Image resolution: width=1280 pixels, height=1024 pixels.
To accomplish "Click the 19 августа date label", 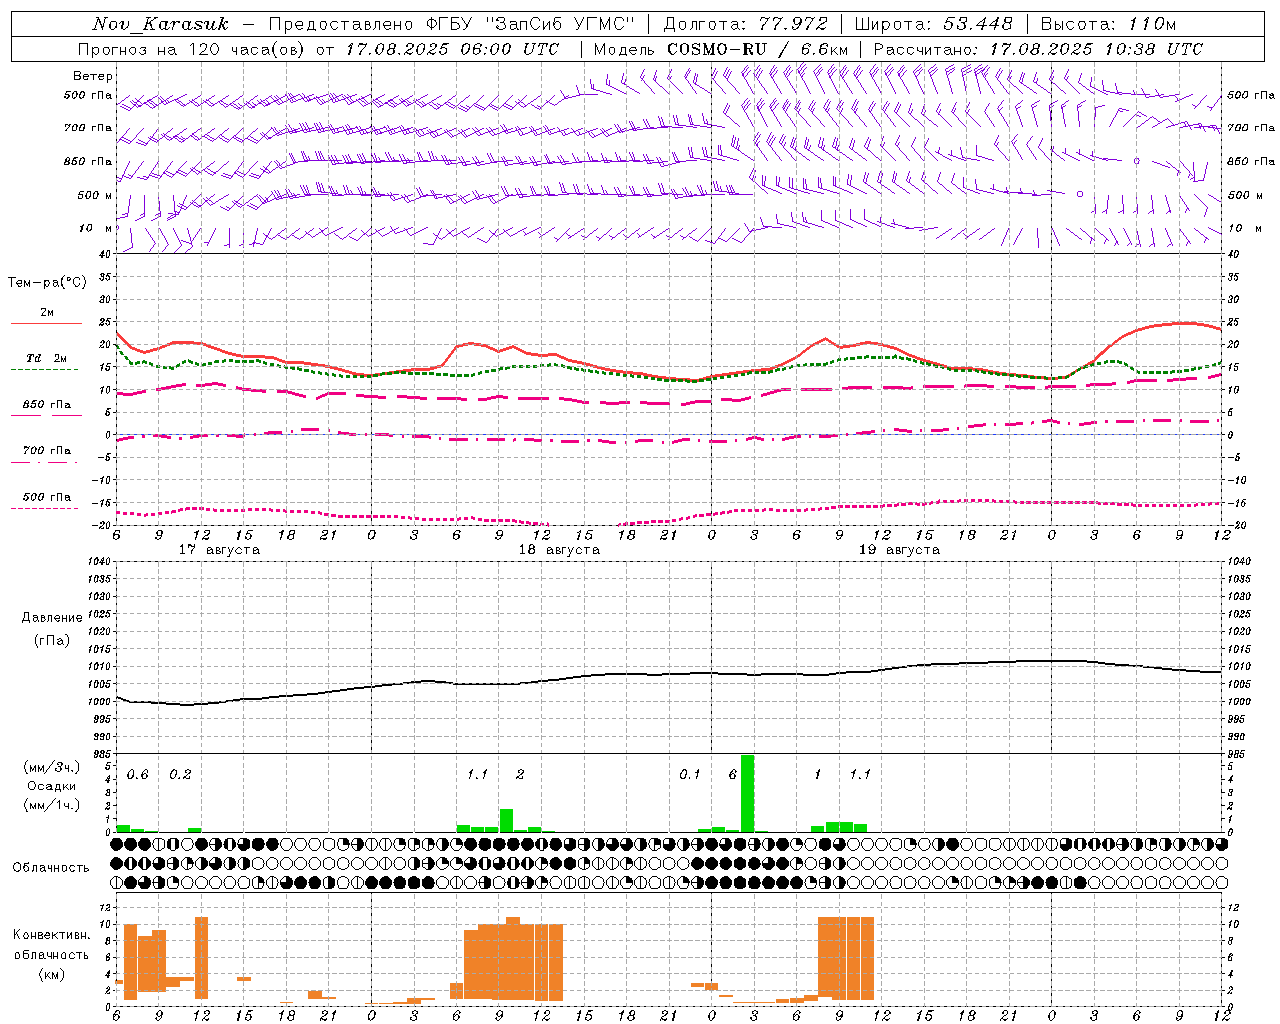I will [x=899, y=550].
